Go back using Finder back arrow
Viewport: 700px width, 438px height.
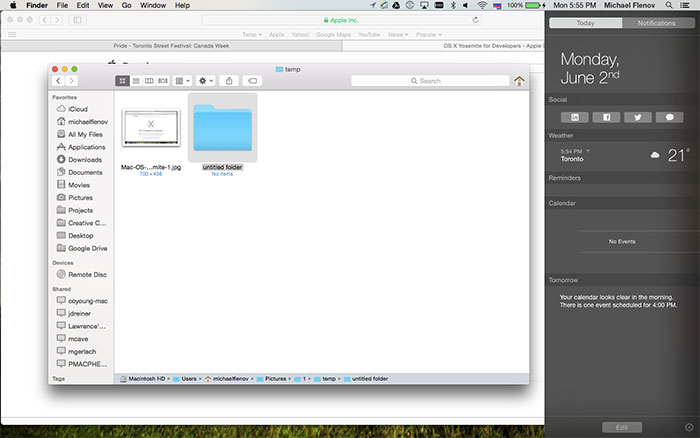click(x=59, y=80)
